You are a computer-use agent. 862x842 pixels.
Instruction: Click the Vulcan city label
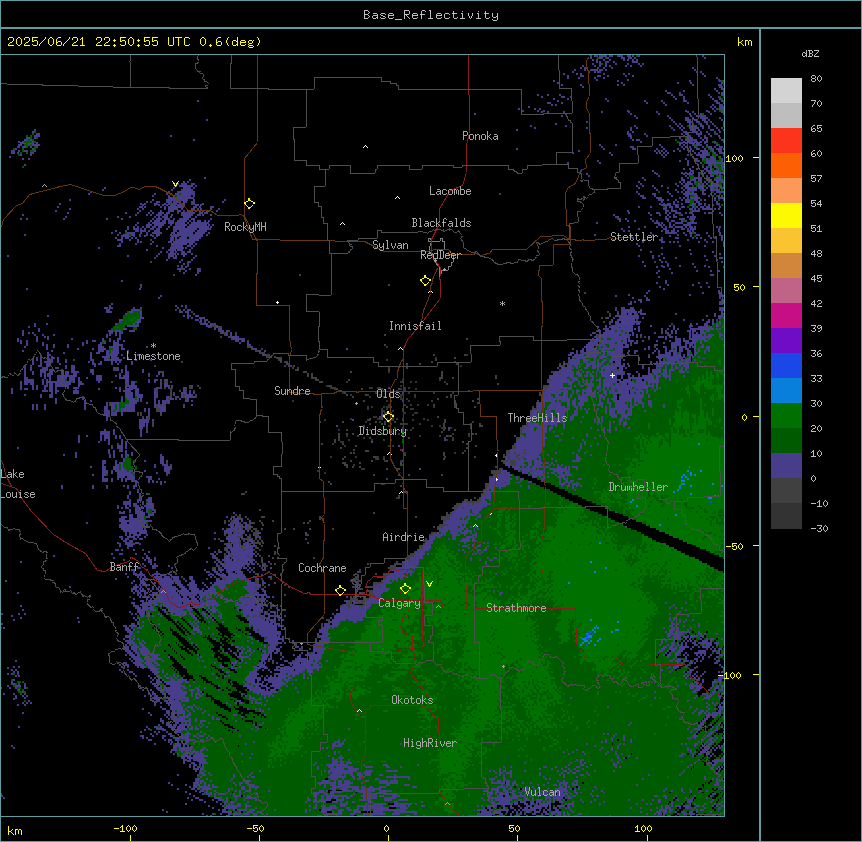click(542, 792)
